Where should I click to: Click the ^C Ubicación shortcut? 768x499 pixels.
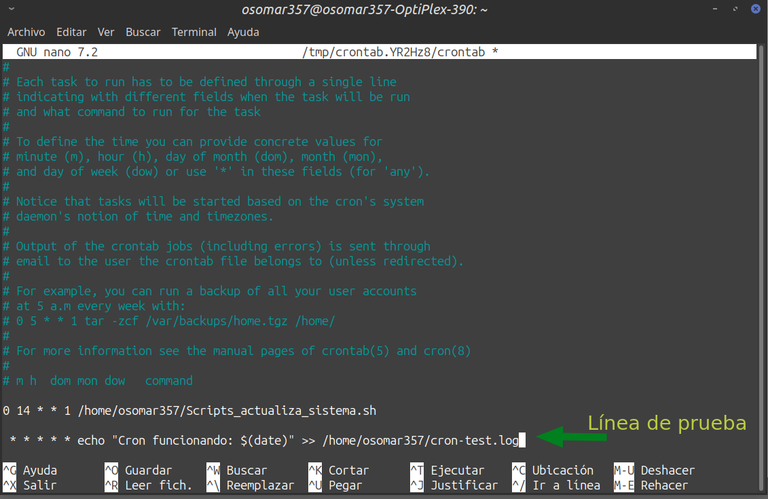pos(553,470)
